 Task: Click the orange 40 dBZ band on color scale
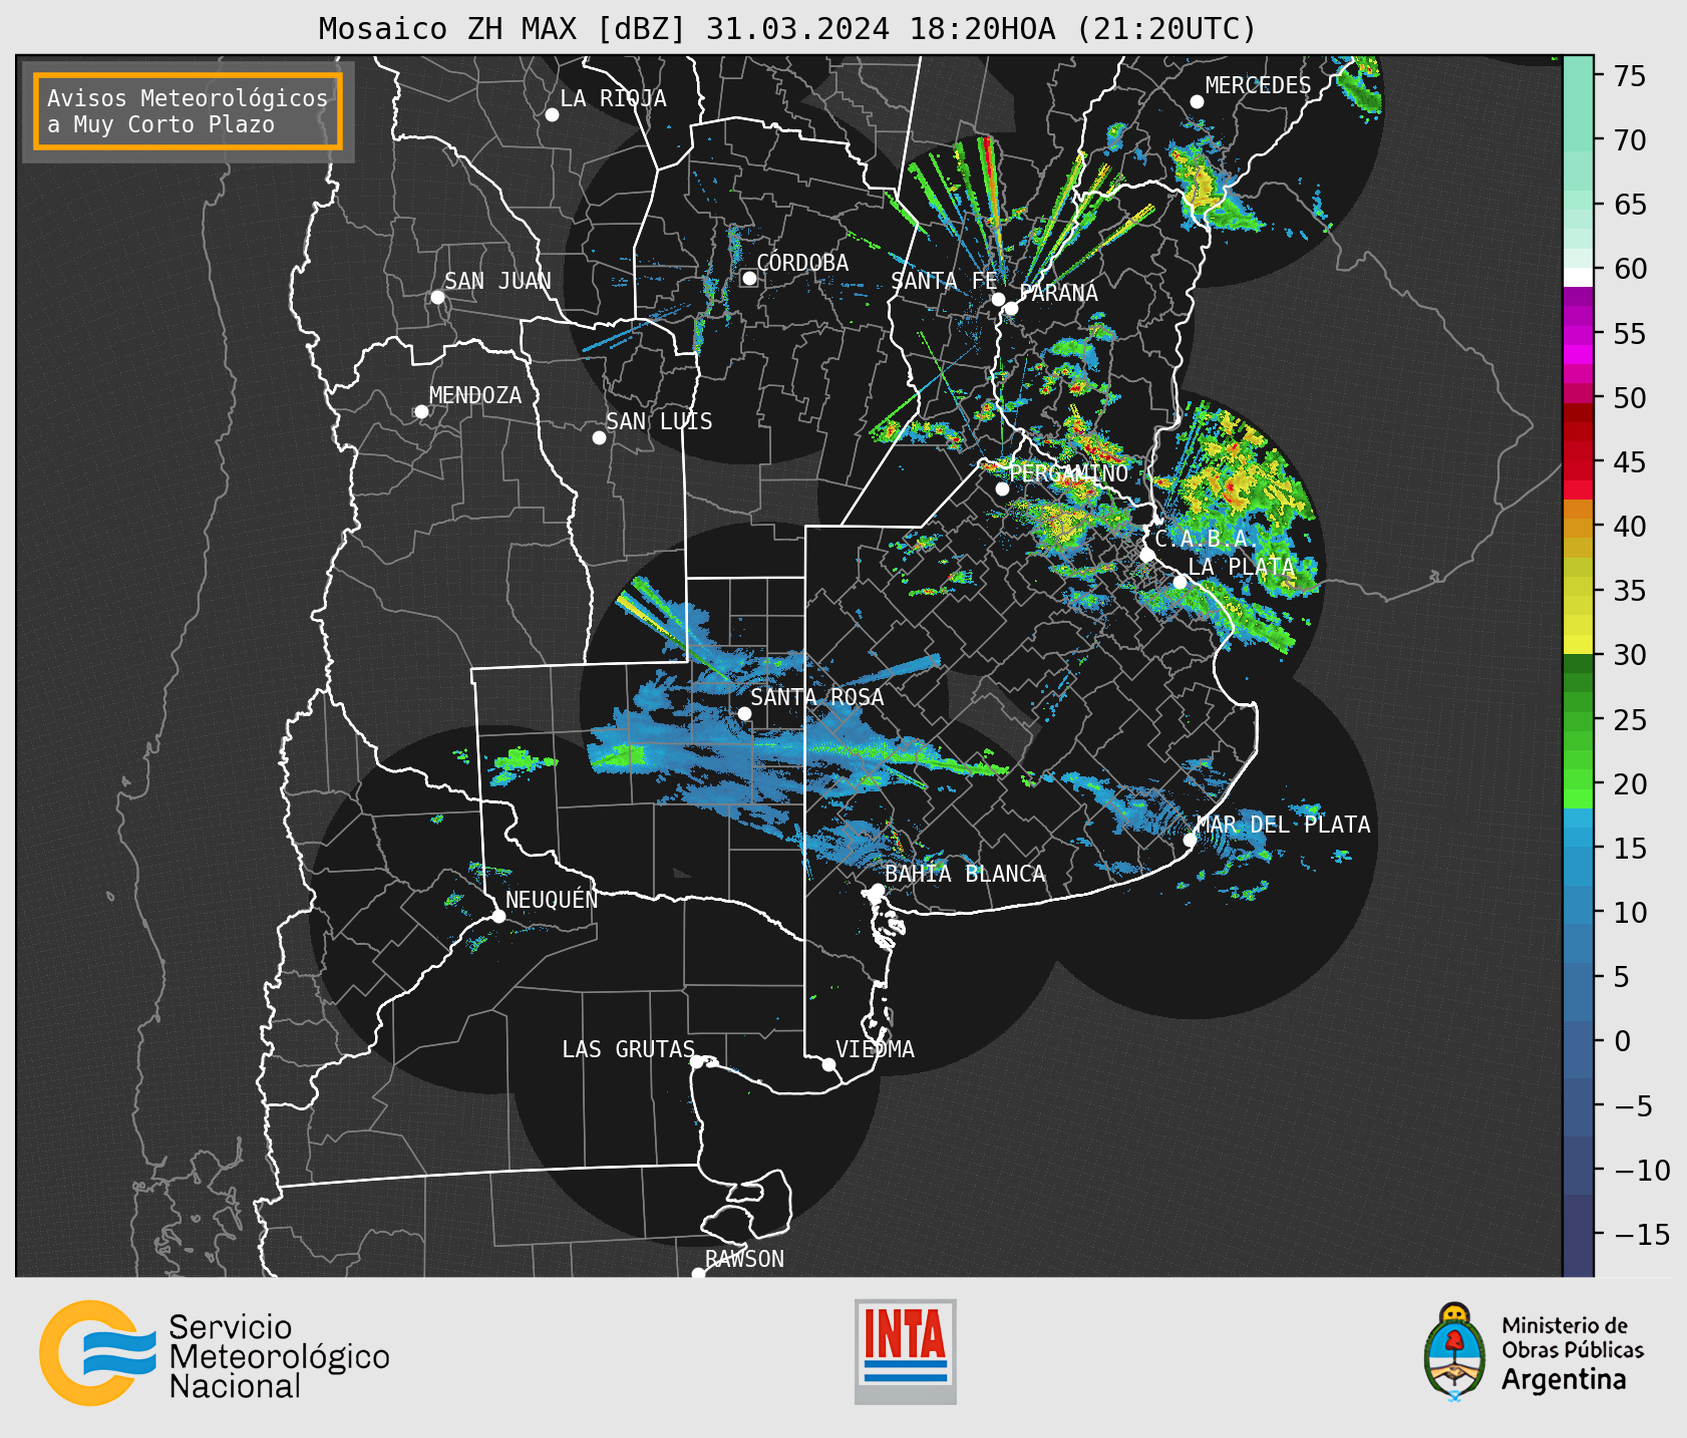pyautogui.click(x=1578, y=526)
